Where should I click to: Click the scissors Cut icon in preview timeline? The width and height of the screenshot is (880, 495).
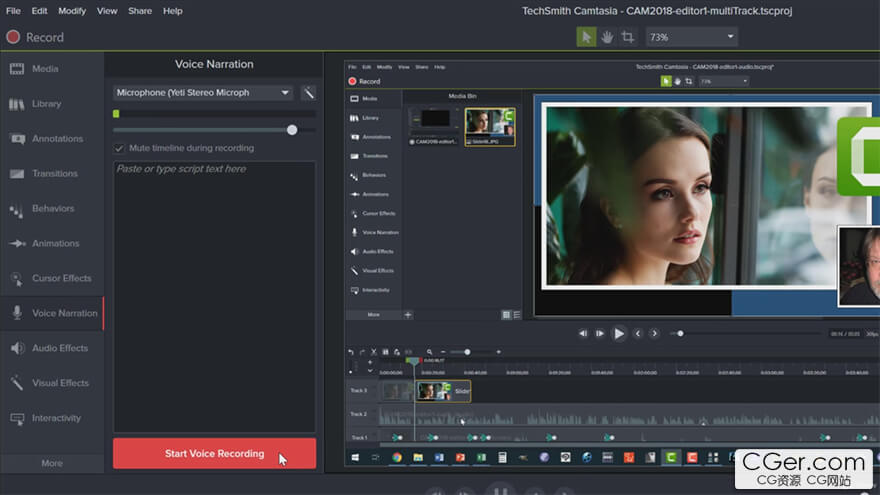pos(374,352)
